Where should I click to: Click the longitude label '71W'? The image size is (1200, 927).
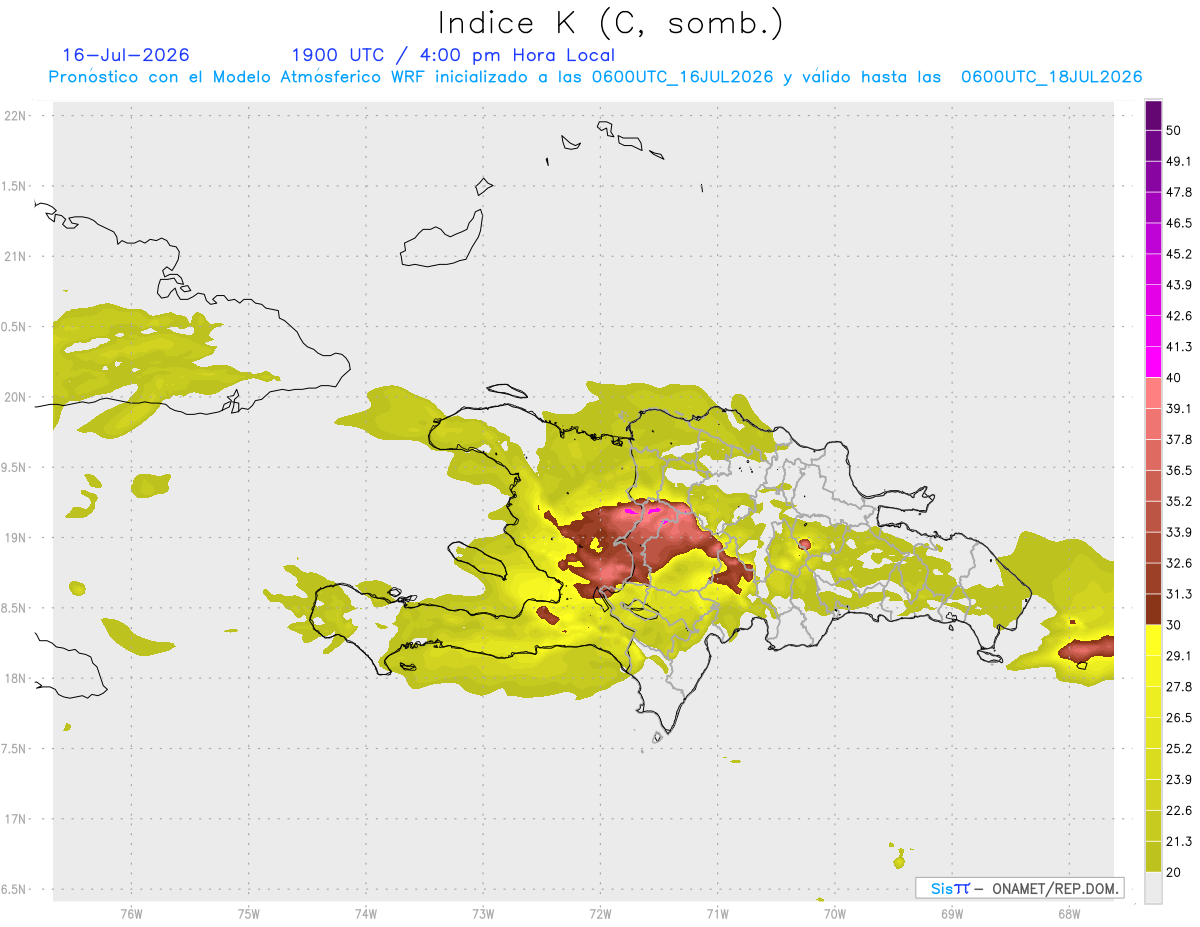(717, 913)
